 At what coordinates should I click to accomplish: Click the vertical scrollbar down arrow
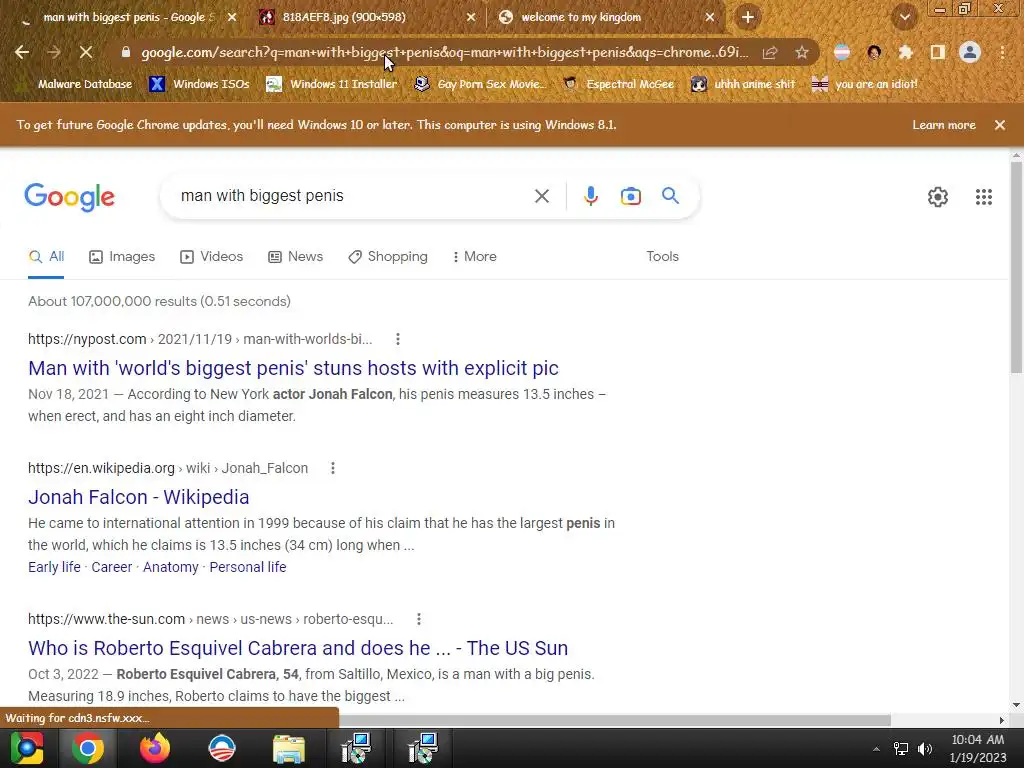pos(1016,705)
